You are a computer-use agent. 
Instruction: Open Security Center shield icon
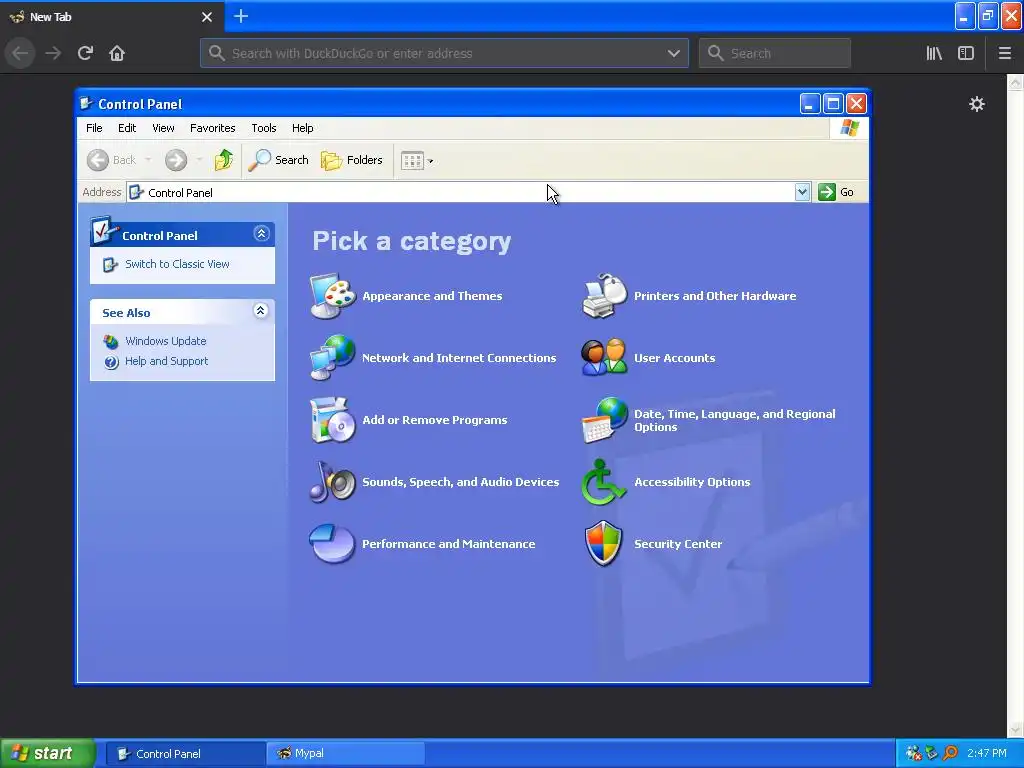[604, 543]
